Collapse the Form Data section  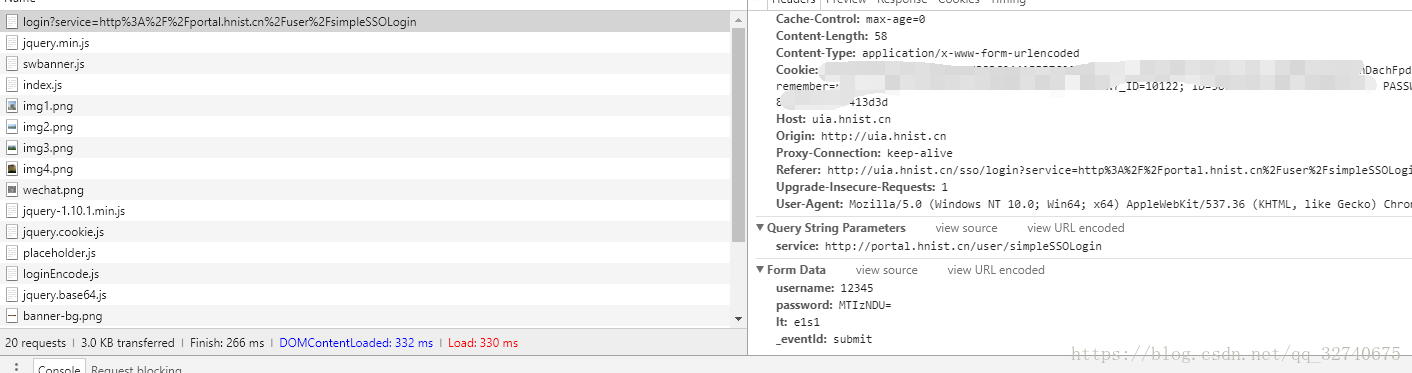760,270
